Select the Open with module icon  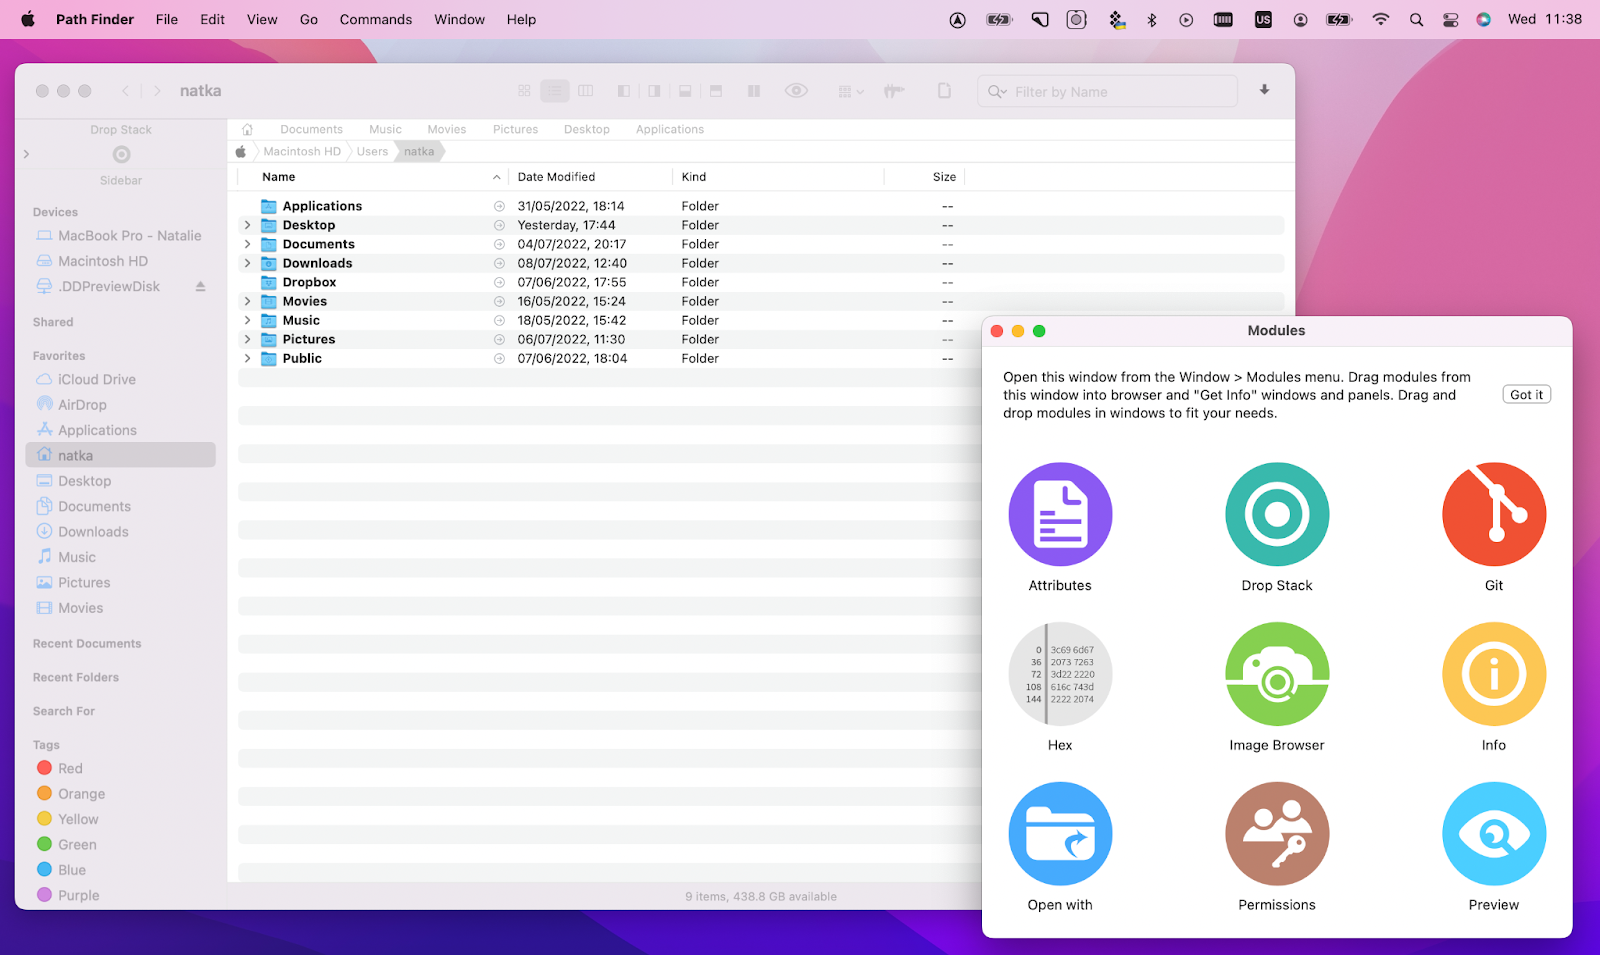(1060, 833)
